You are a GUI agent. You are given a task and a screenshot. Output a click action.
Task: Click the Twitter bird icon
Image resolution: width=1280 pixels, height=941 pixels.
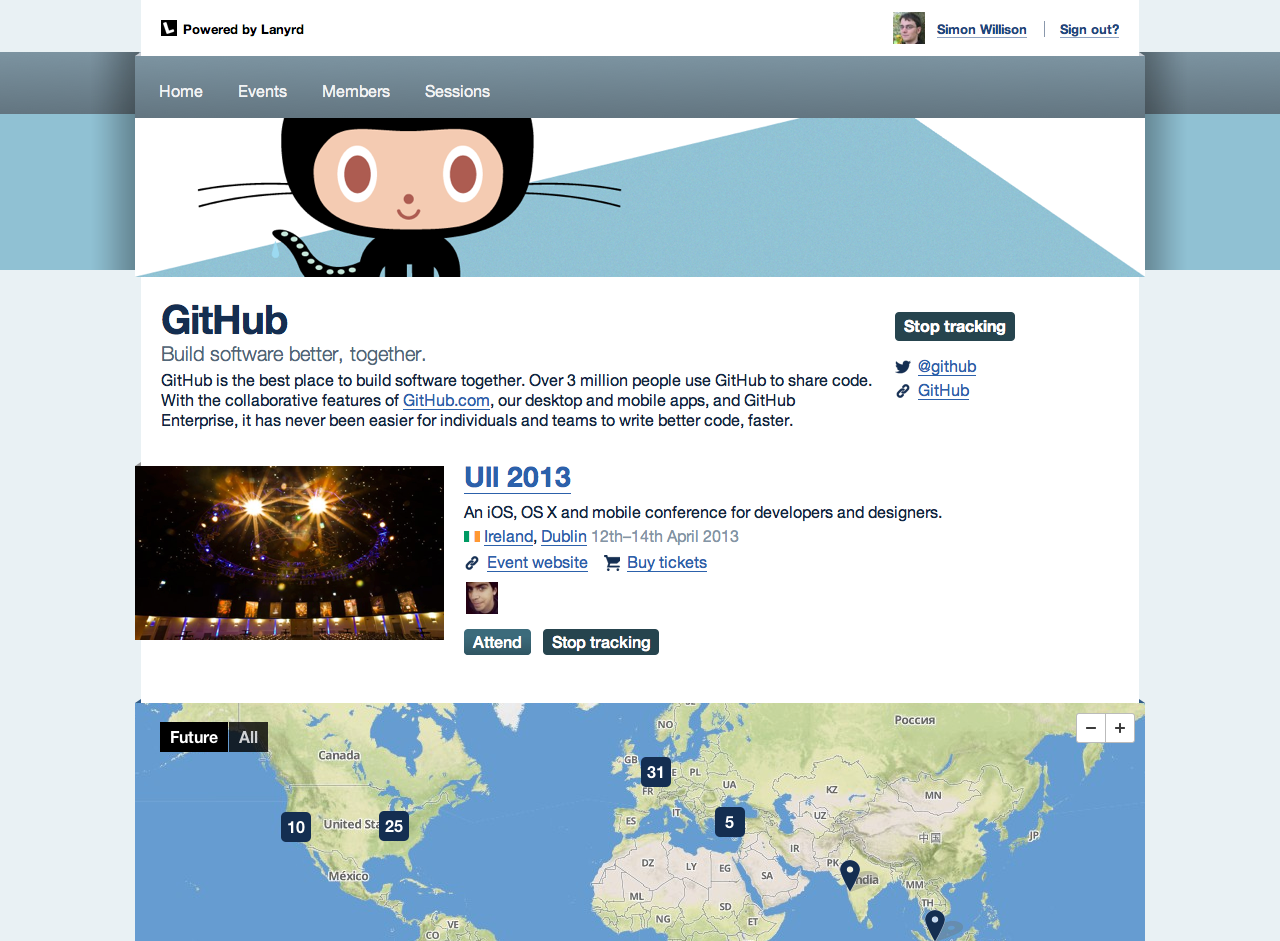[x=903, y=367]
